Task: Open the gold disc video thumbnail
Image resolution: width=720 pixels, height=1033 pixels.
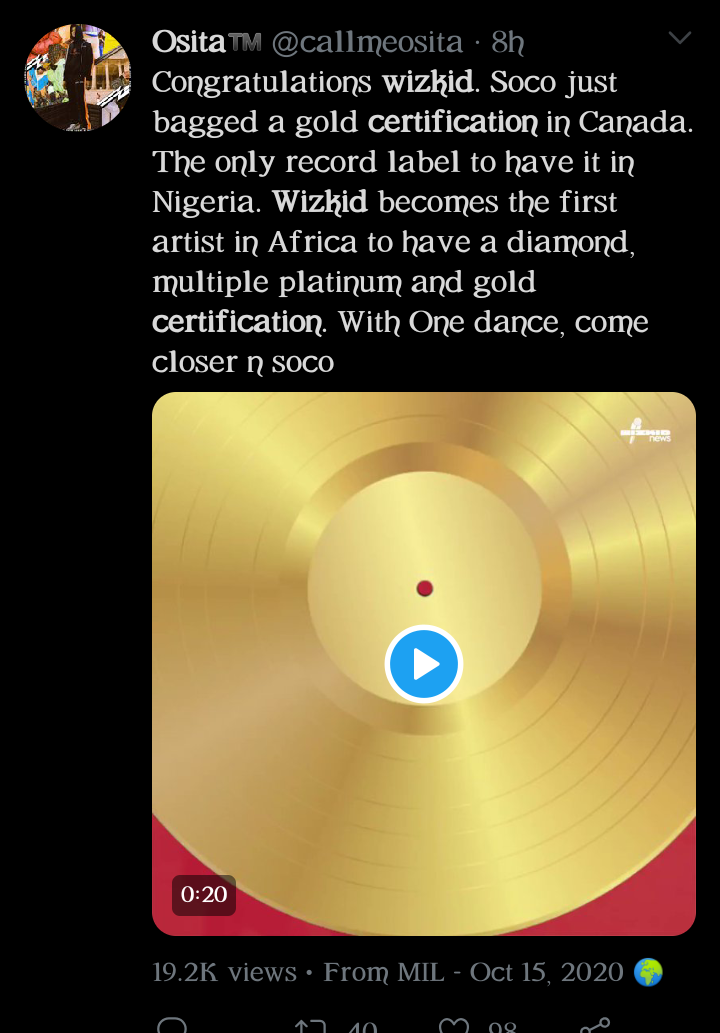Action: tap(424, 663)
